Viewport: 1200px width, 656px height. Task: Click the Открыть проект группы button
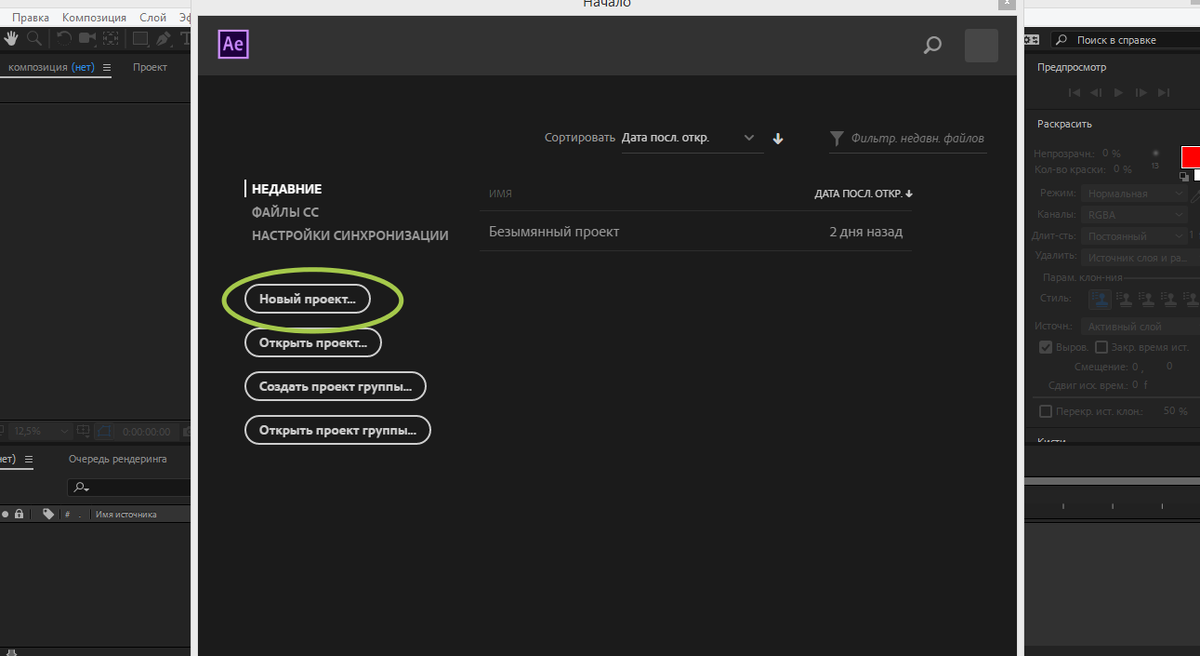pos(338,430)
